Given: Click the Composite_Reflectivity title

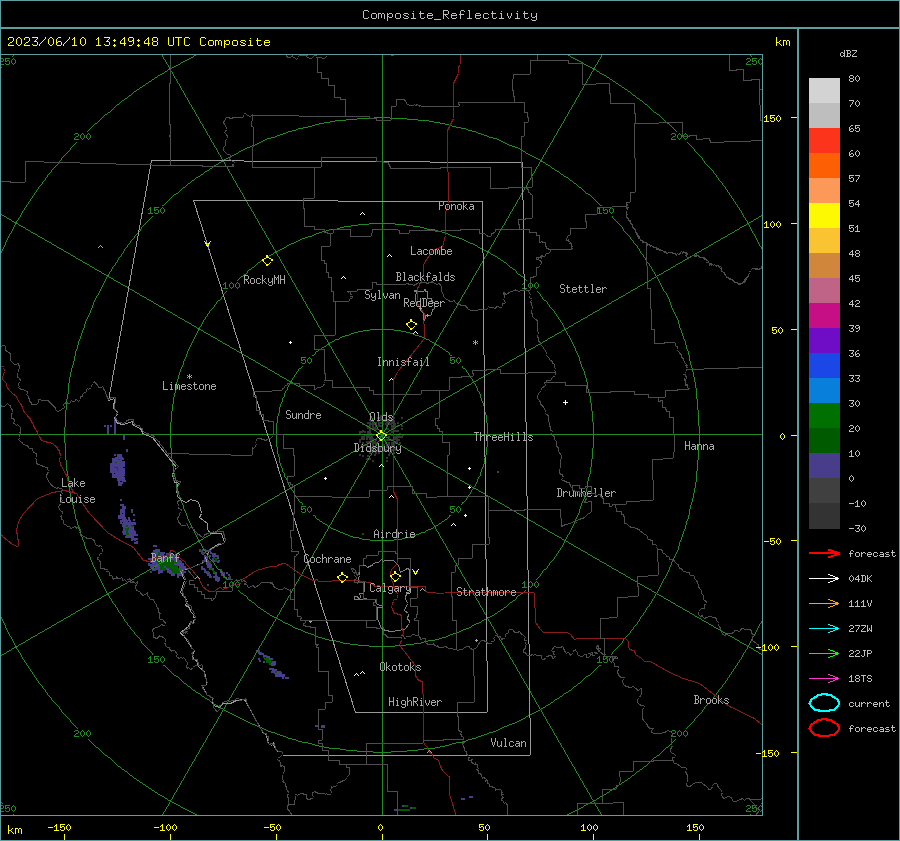Looking at the screenshot, I should pyautogui.click(x=449, y=15).
